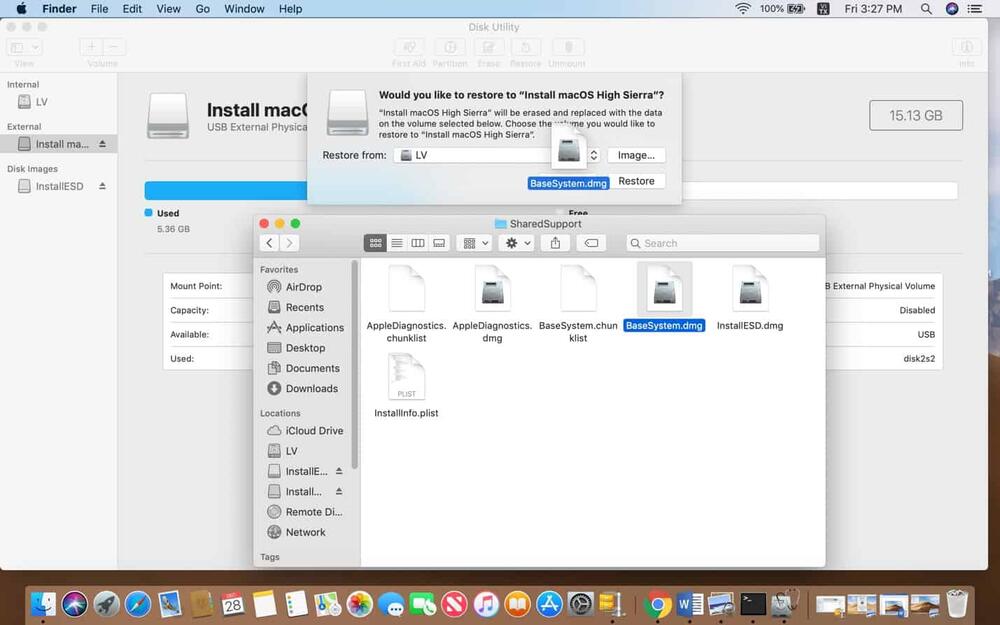Click the Image... button
Viewport: 1000px width, 625px height.
tap(636, 155)
